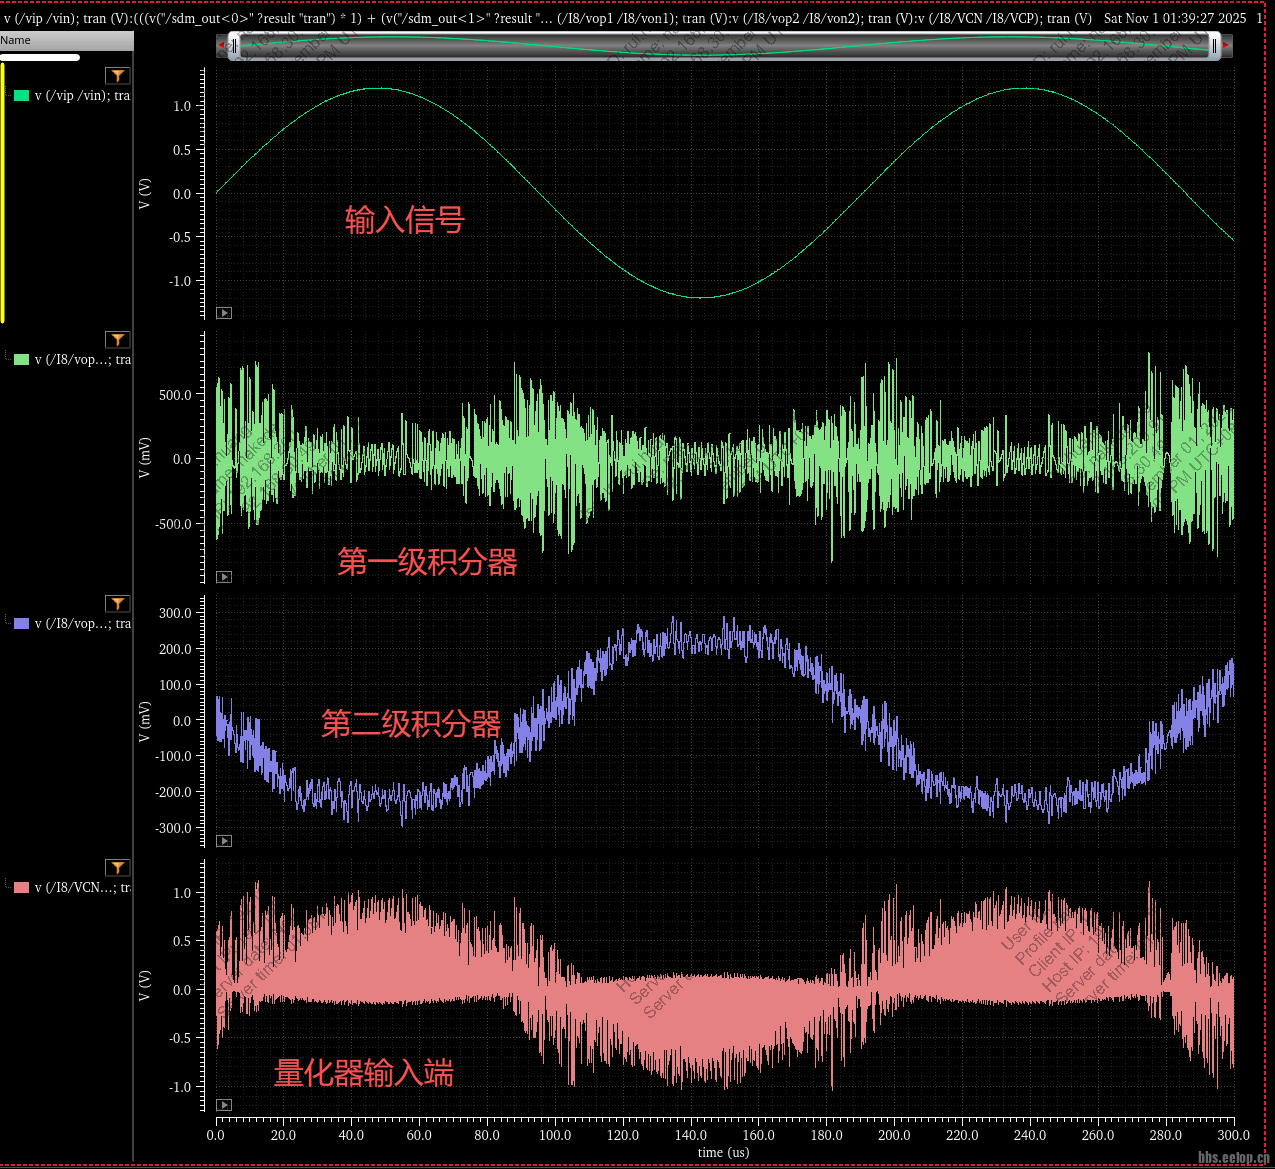This screenshot has height=1169, width=1275.
Task: Click the right grip handle of the zoom bar
Action: tap(1214, 46)
